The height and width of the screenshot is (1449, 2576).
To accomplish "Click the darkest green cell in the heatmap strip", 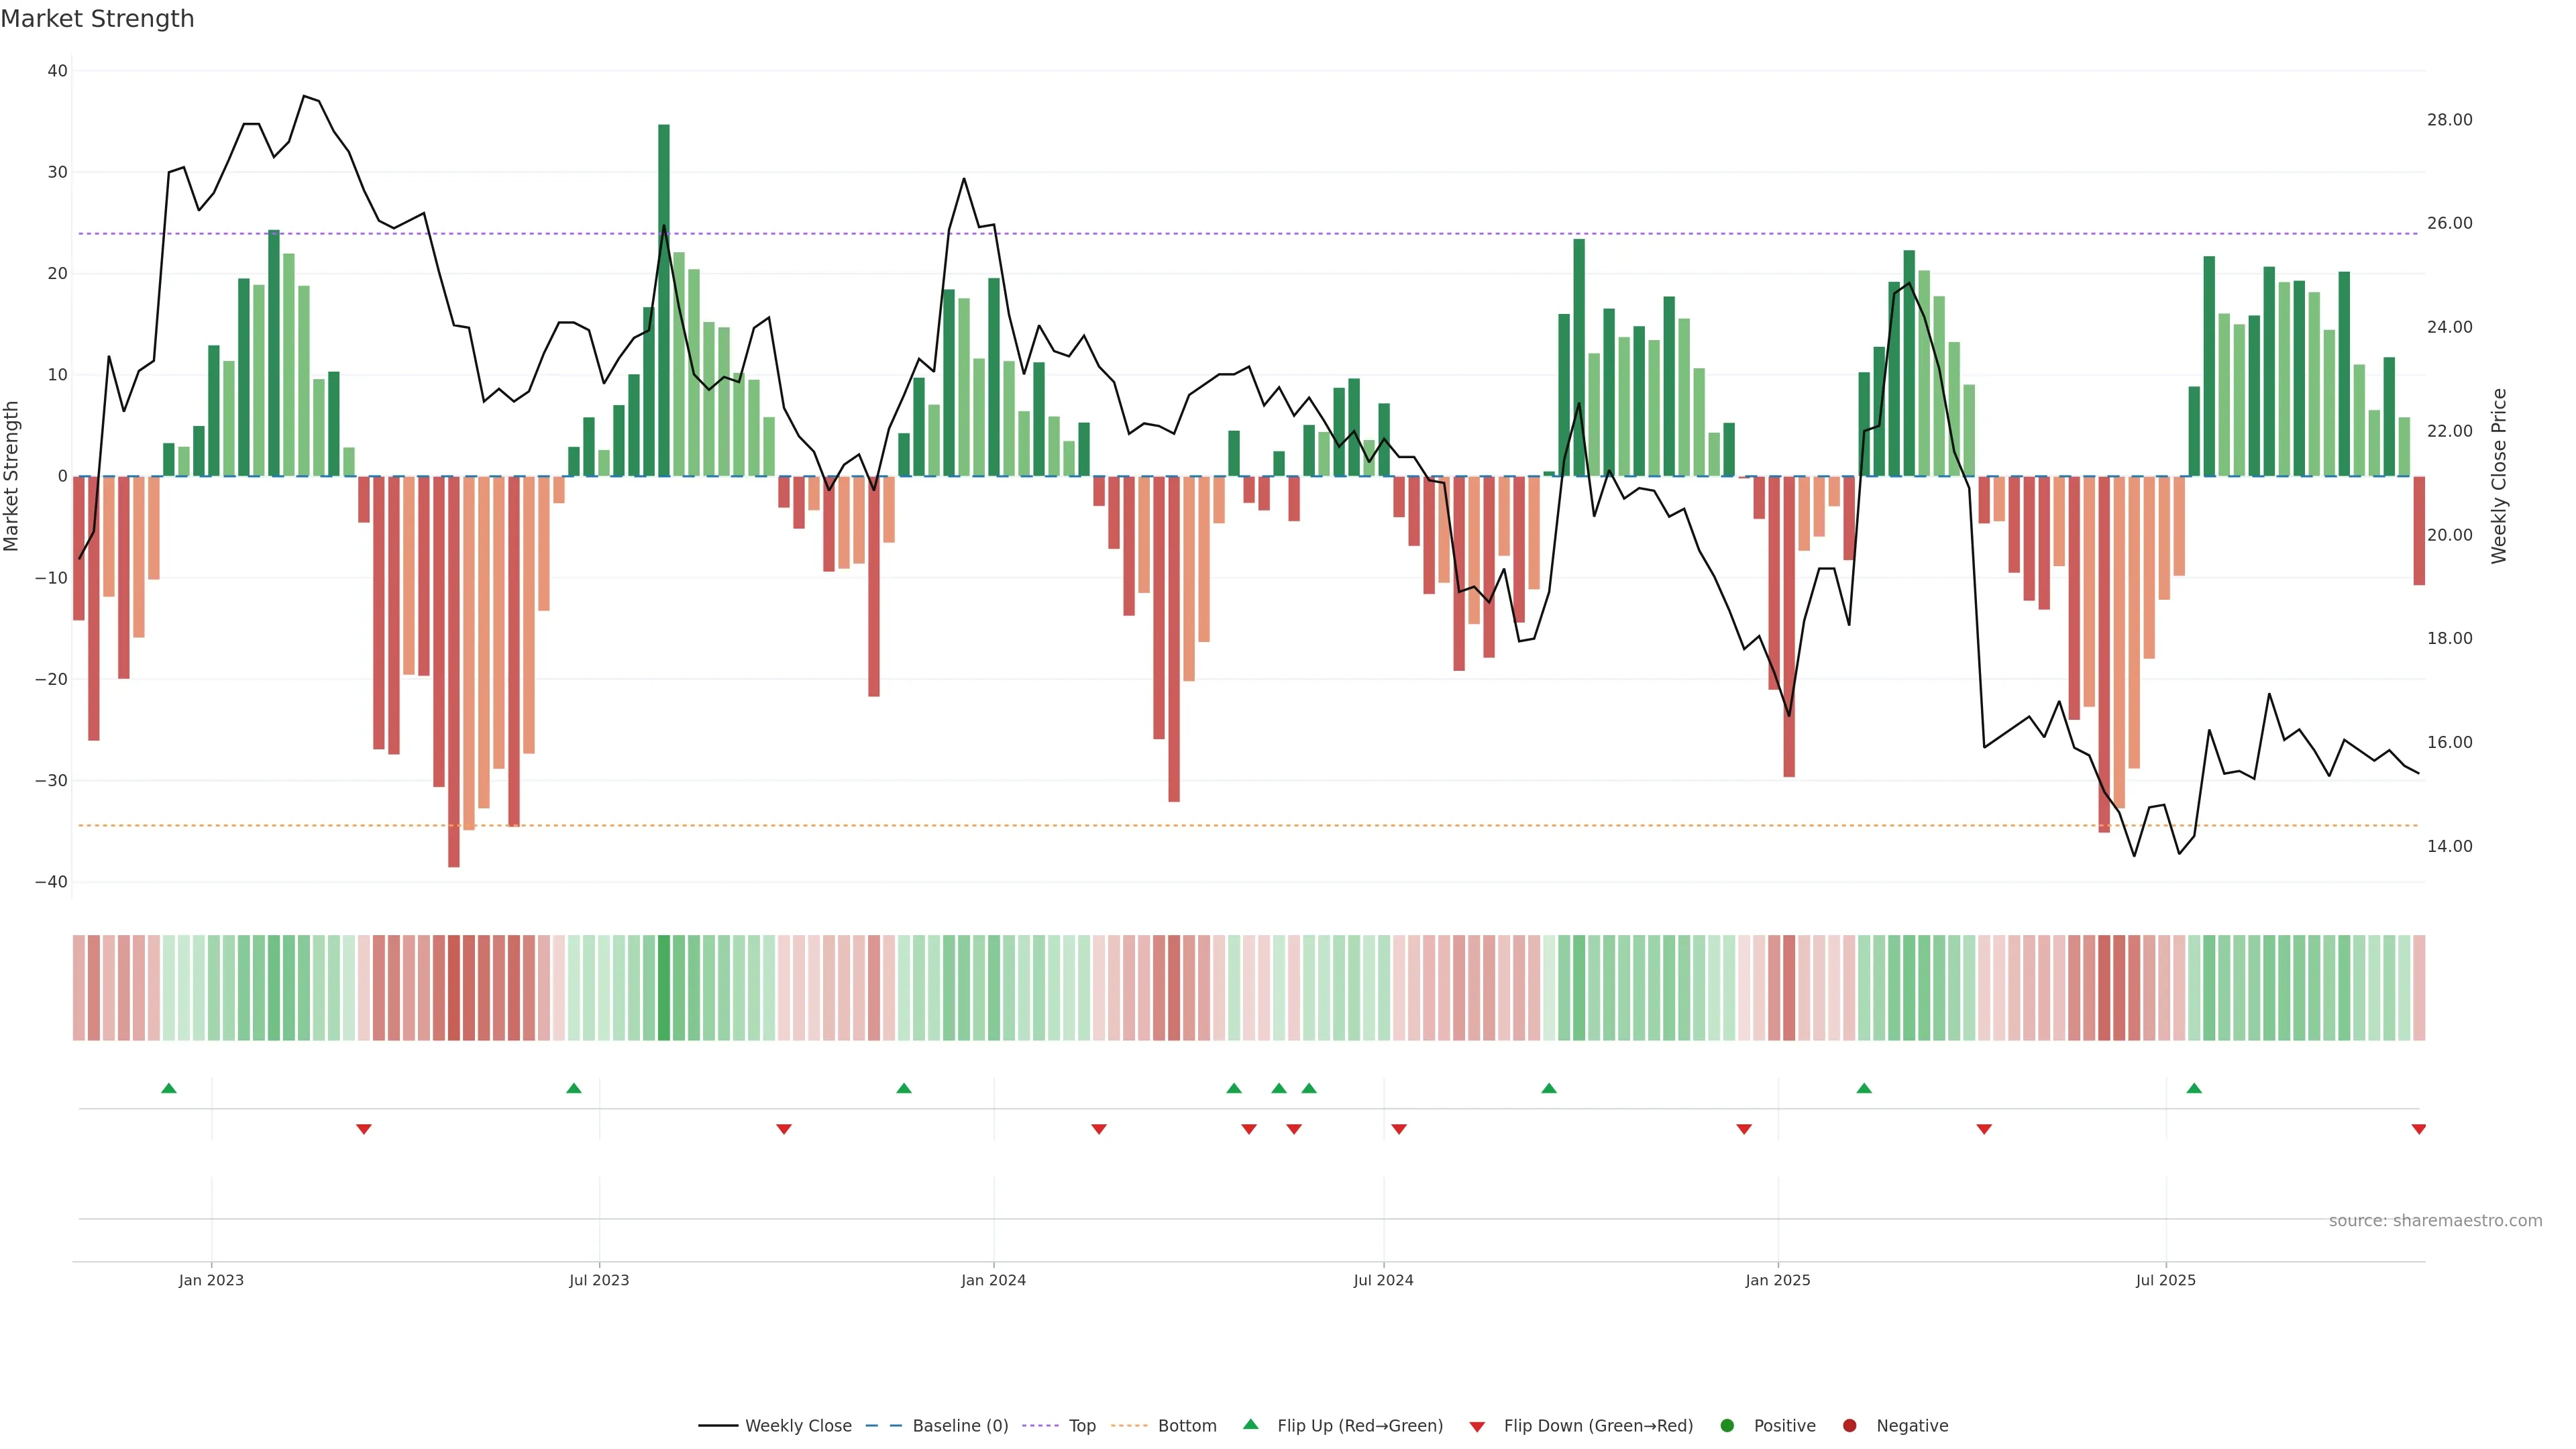I will click(x=664, y=987).
